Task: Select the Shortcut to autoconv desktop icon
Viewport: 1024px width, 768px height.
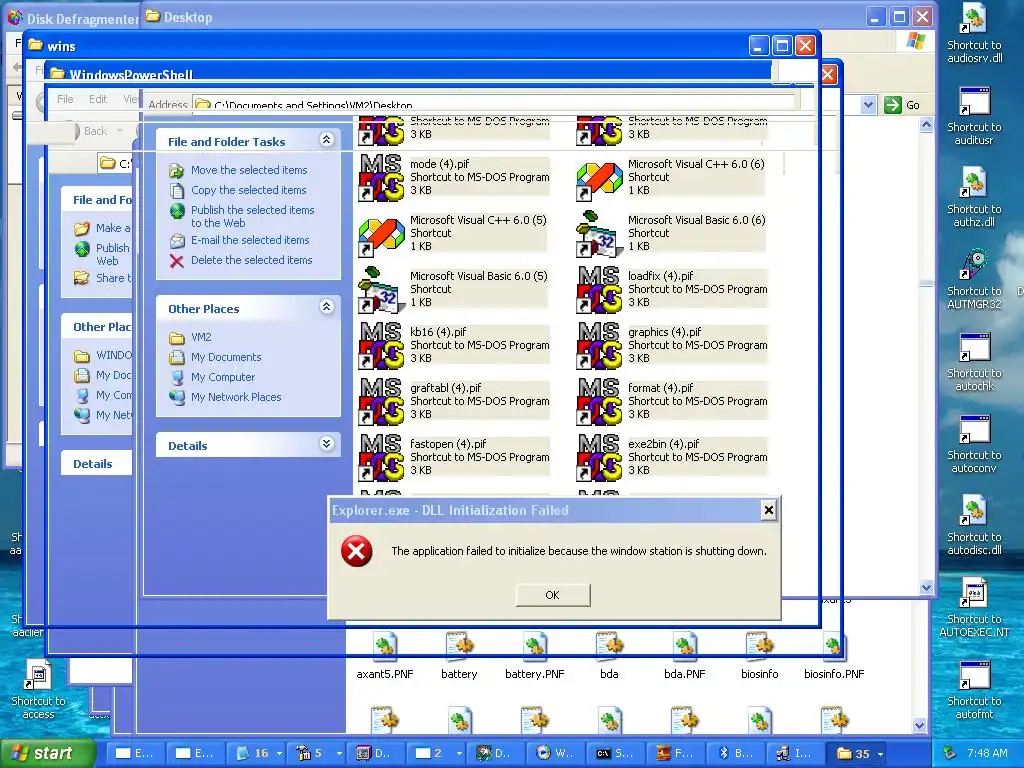Action: point(974,430)
